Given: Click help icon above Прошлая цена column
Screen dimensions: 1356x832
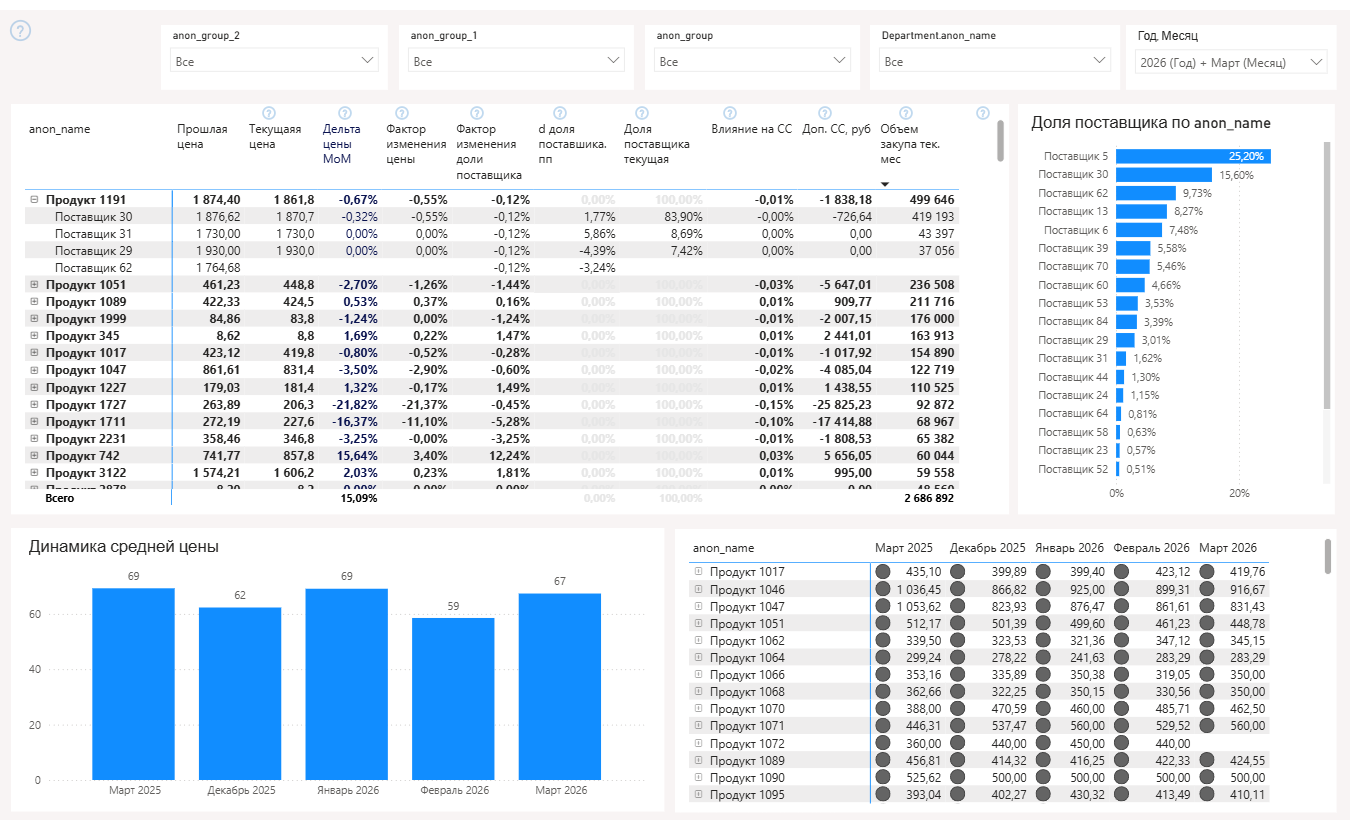Looking at the screenshot, I should click(268, 113).
